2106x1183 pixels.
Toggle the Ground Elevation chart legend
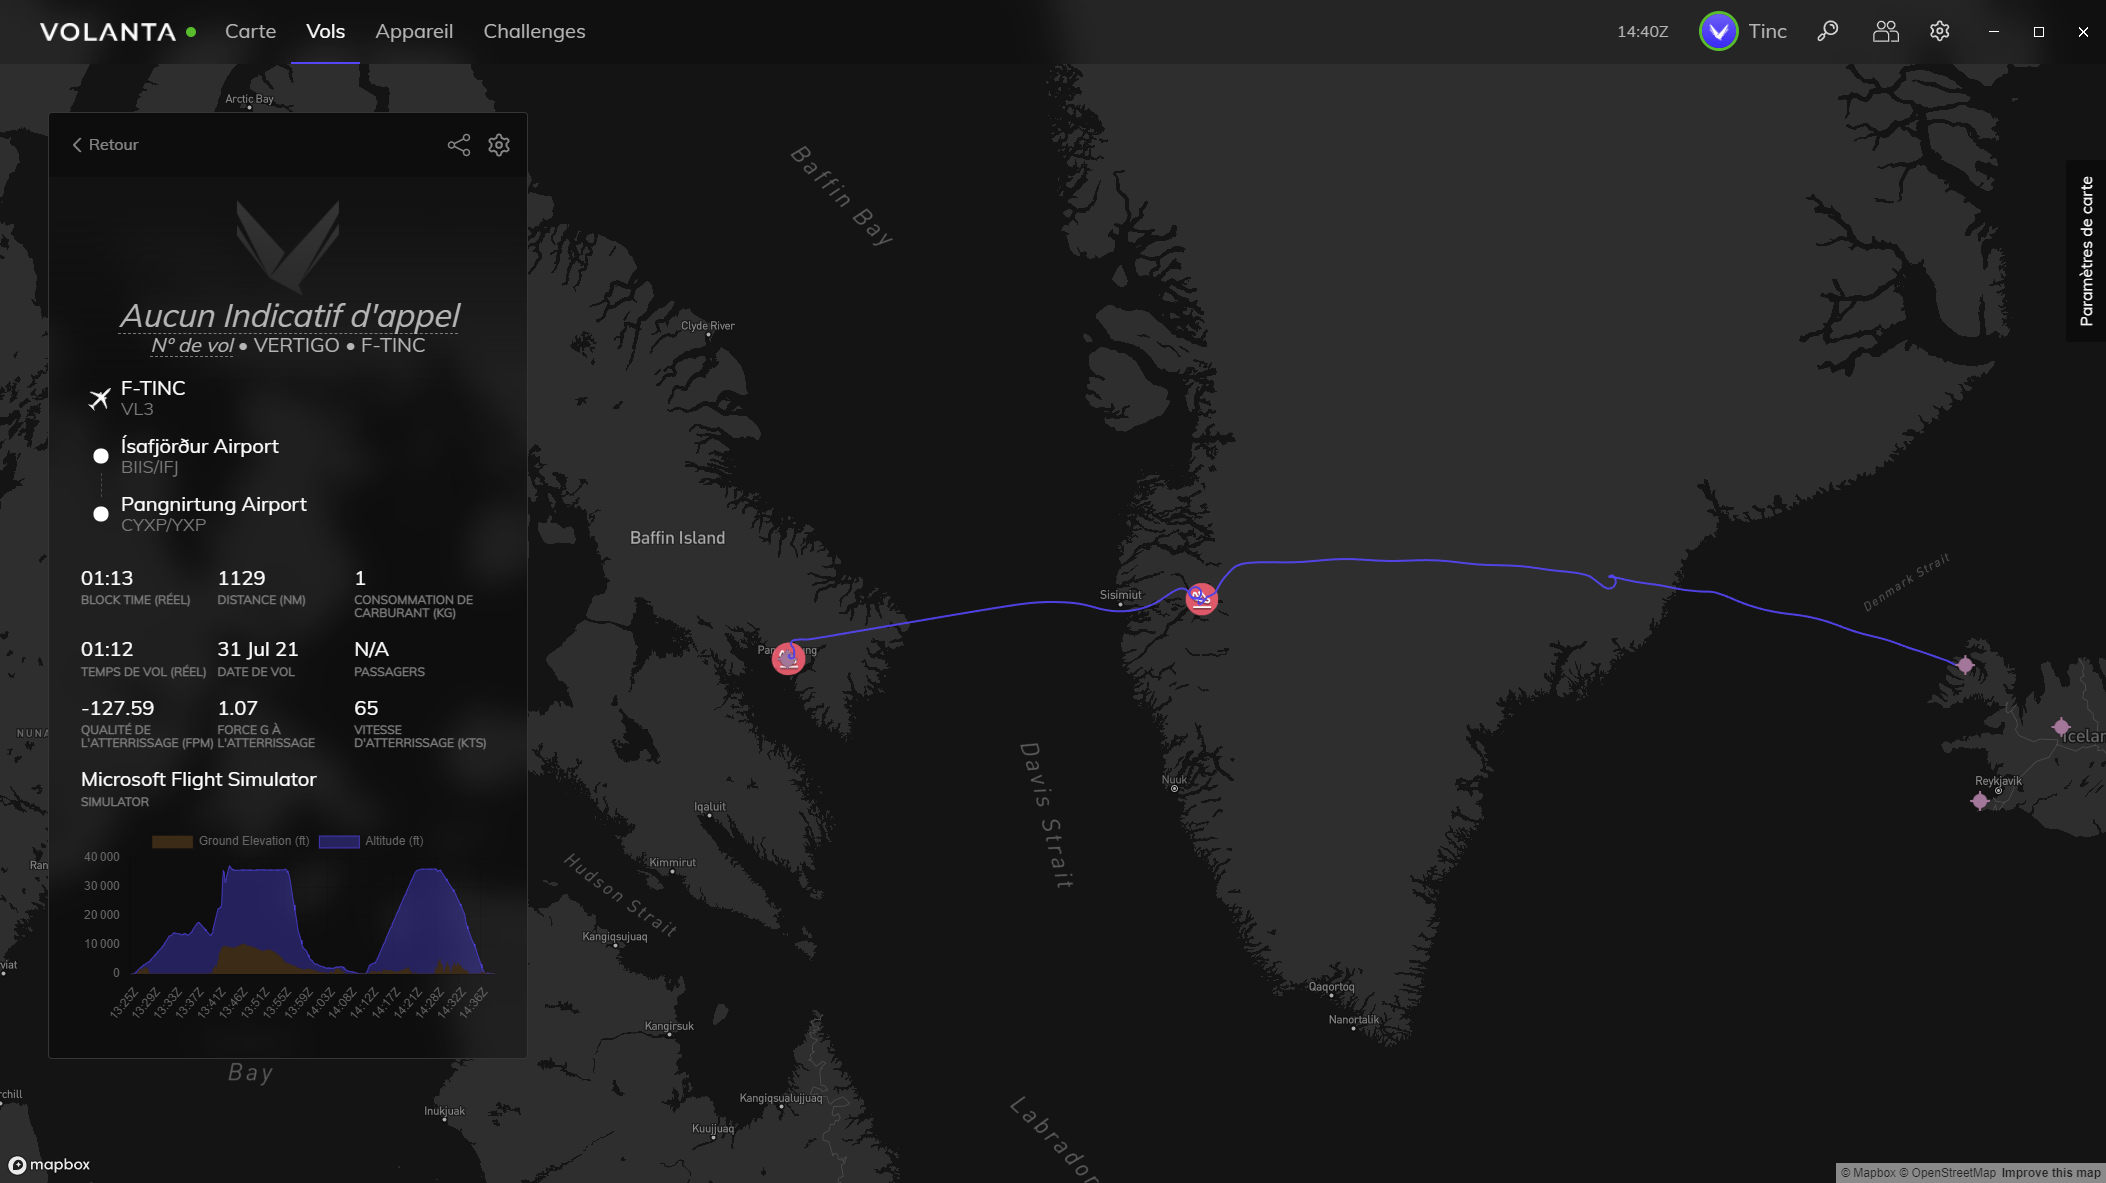[231, 841]
